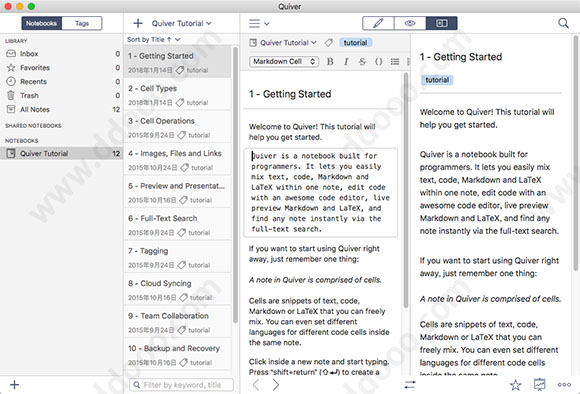Image resolution: width=580 pixels, height=394 pixels.
Task: Click the filter by keyword field
Action: [x=181, y=385]
